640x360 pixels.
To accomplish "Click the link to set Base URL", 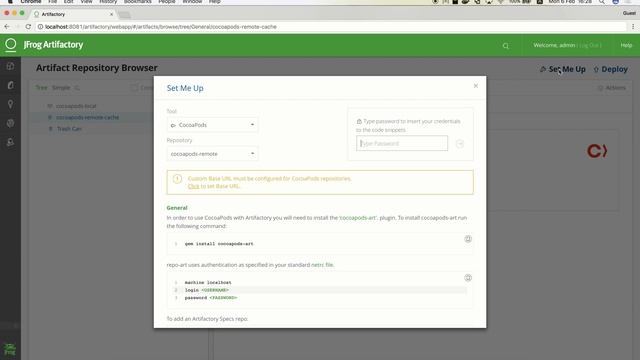I will tap(193, 186).
